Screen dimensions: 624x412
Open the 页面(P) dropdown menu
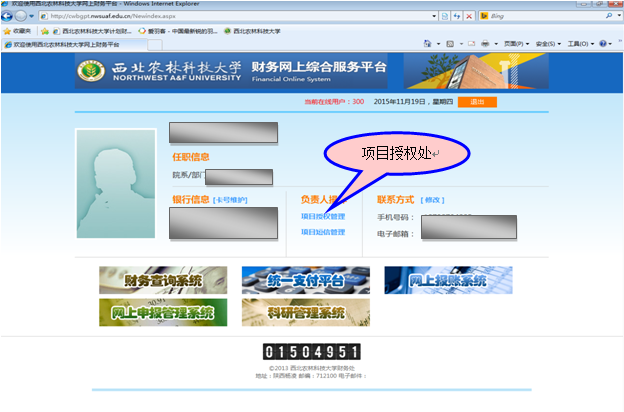[x=513, y=45]
